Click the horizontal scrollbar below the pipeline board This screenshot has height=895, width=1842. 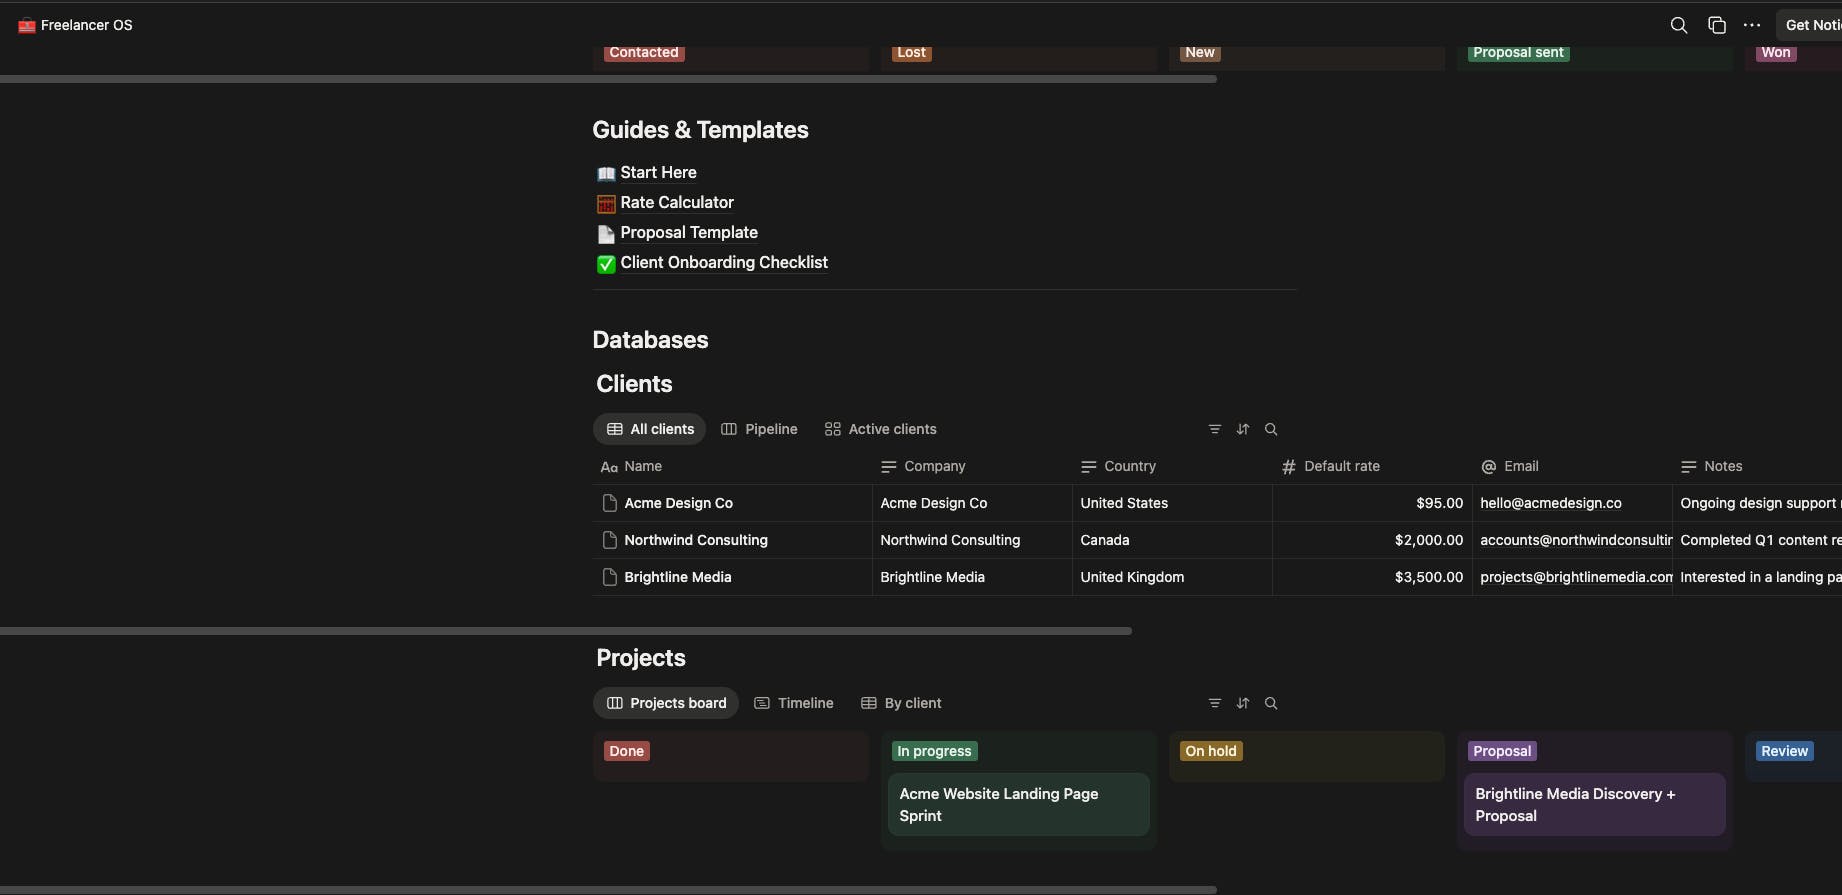coord(608,79)
